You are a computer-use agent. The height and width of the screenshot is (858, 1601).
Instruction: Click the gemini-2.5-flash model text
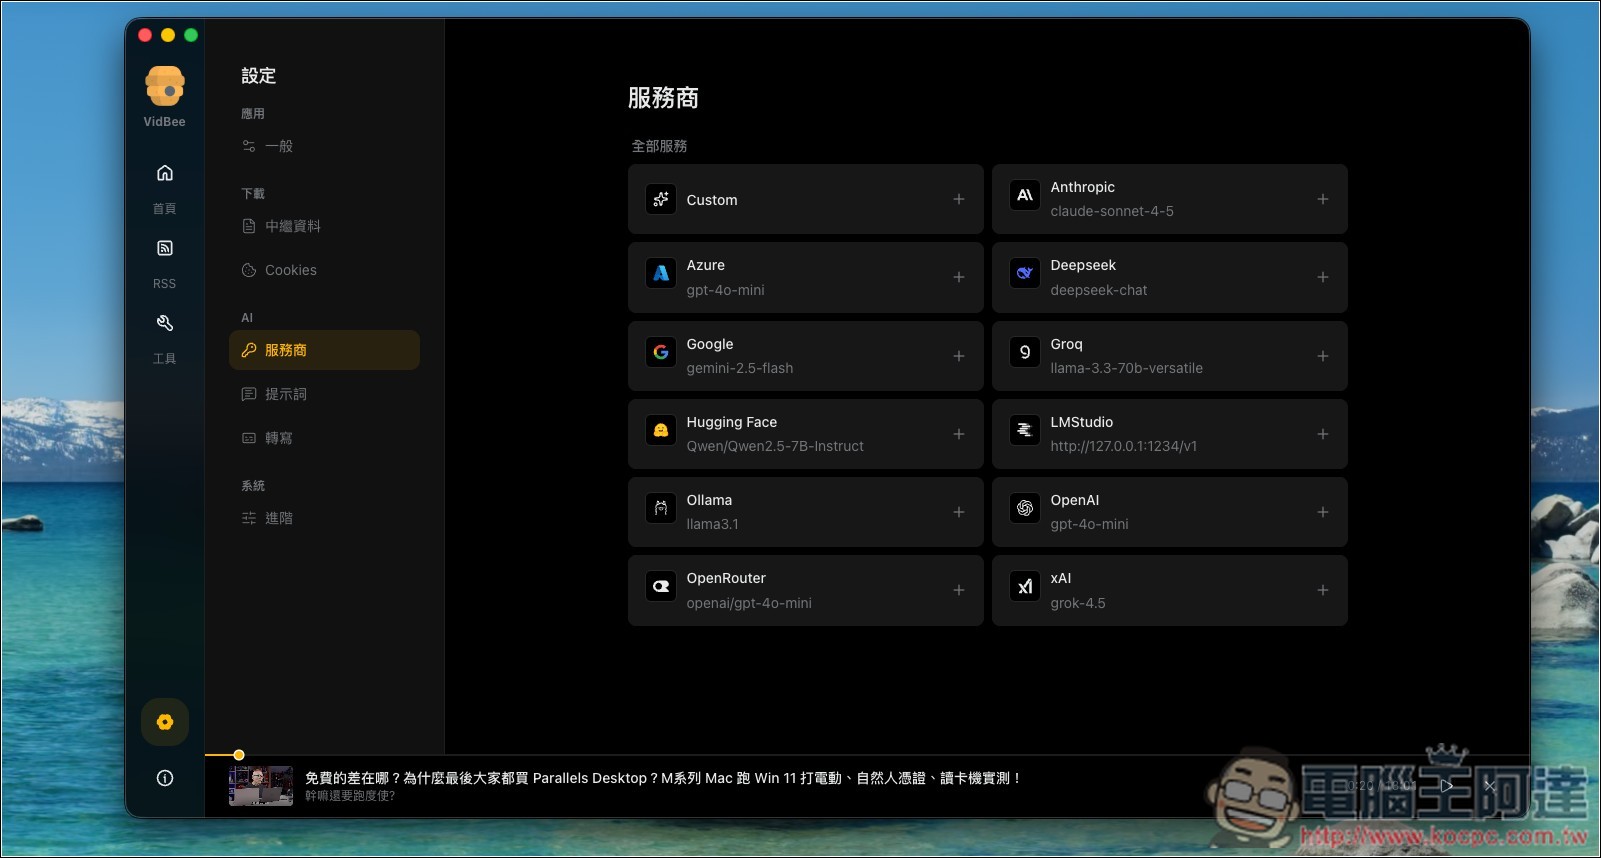(740, 368)
